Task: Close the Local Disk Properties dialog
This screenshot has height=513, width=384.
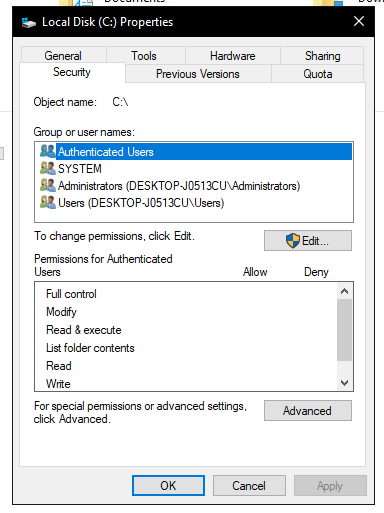Action: point(359,22)
